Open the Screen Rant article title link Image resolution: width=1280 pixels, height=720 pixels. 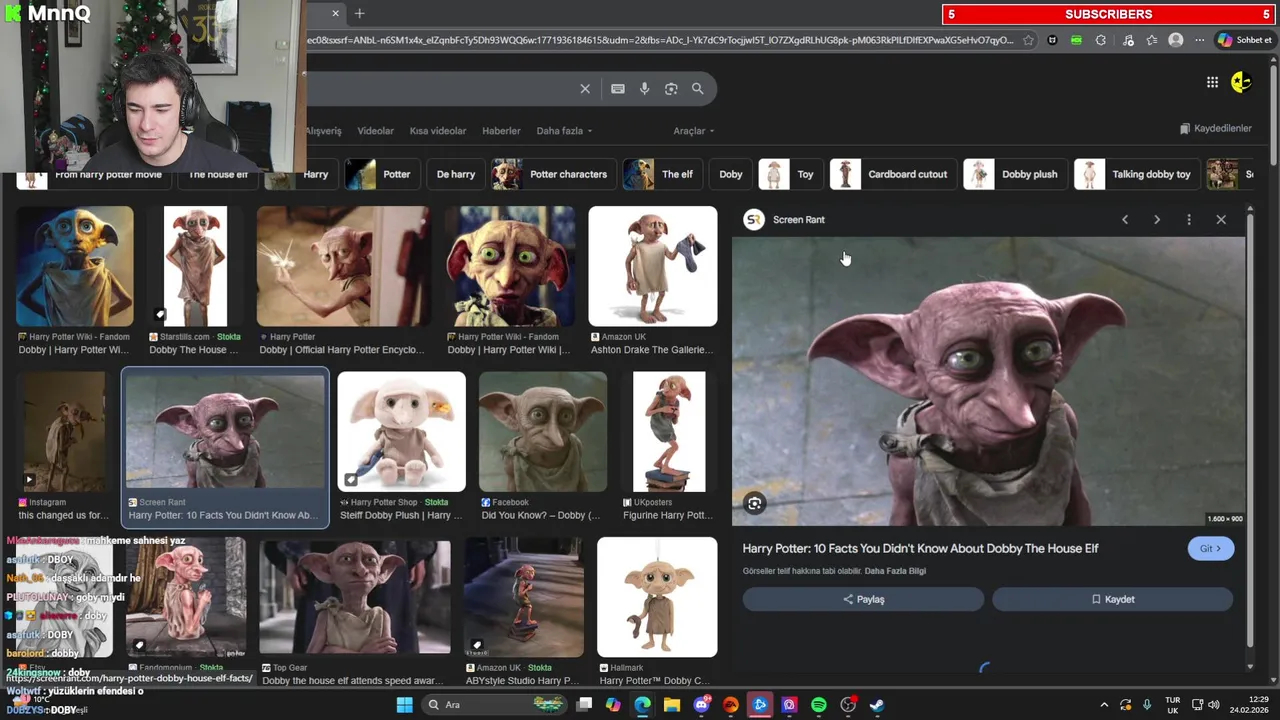[920, 548]
